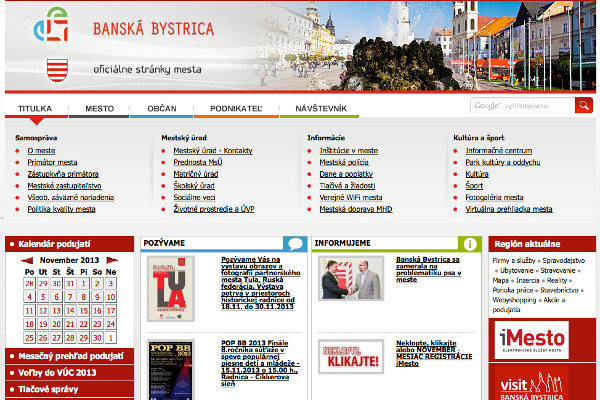
Task: Open Firmy a služby region link
Action: pos(514,261)
